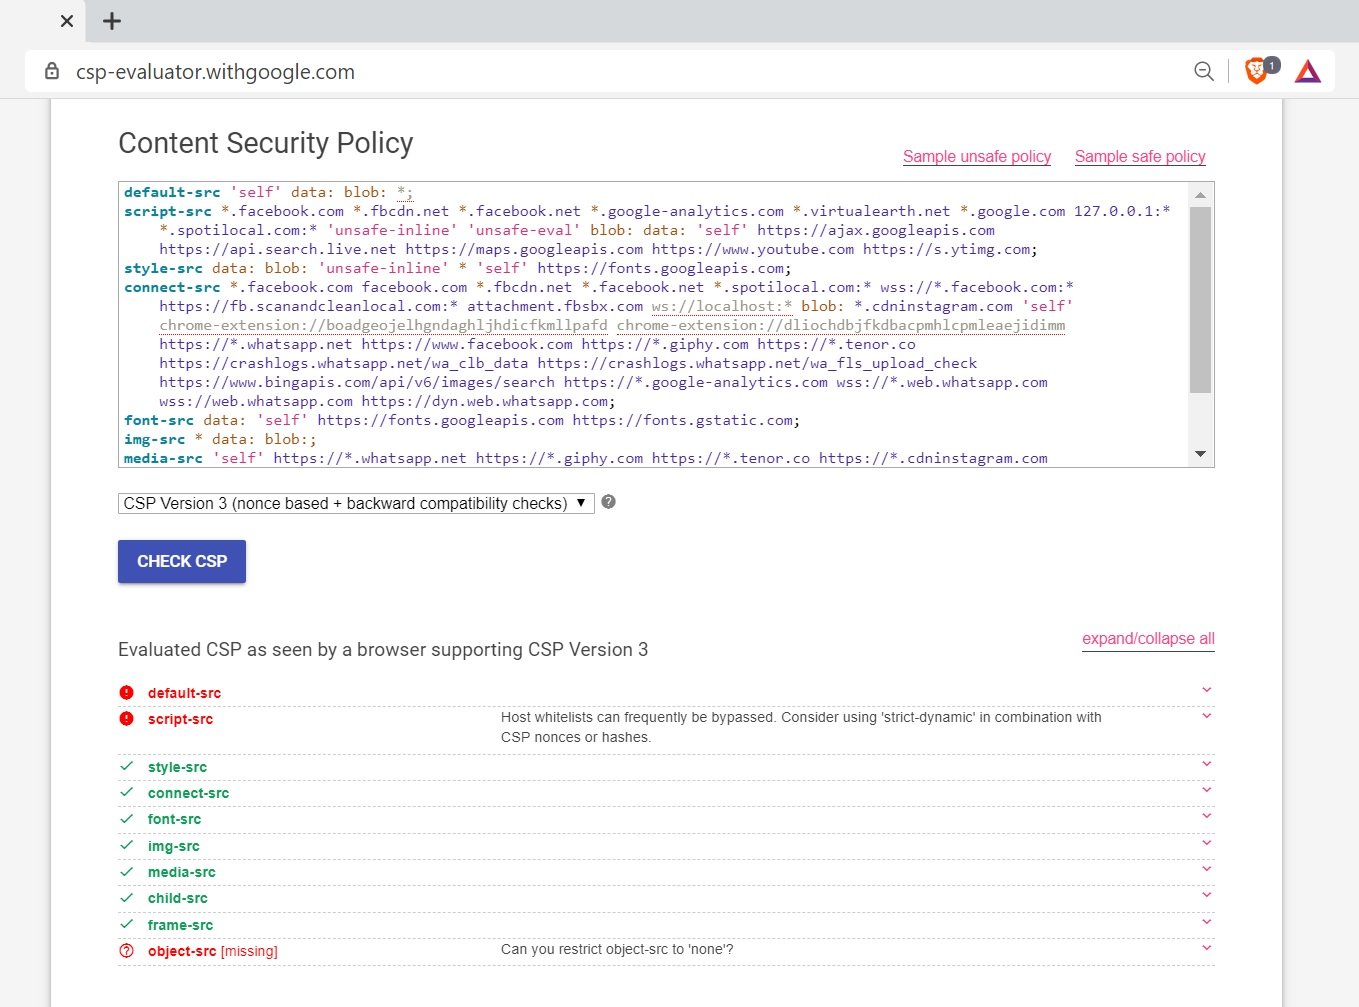Open Sample unsafe policy link
Image resolution: width=1359 pixels, height=1007 pixels.
(977, 157)
